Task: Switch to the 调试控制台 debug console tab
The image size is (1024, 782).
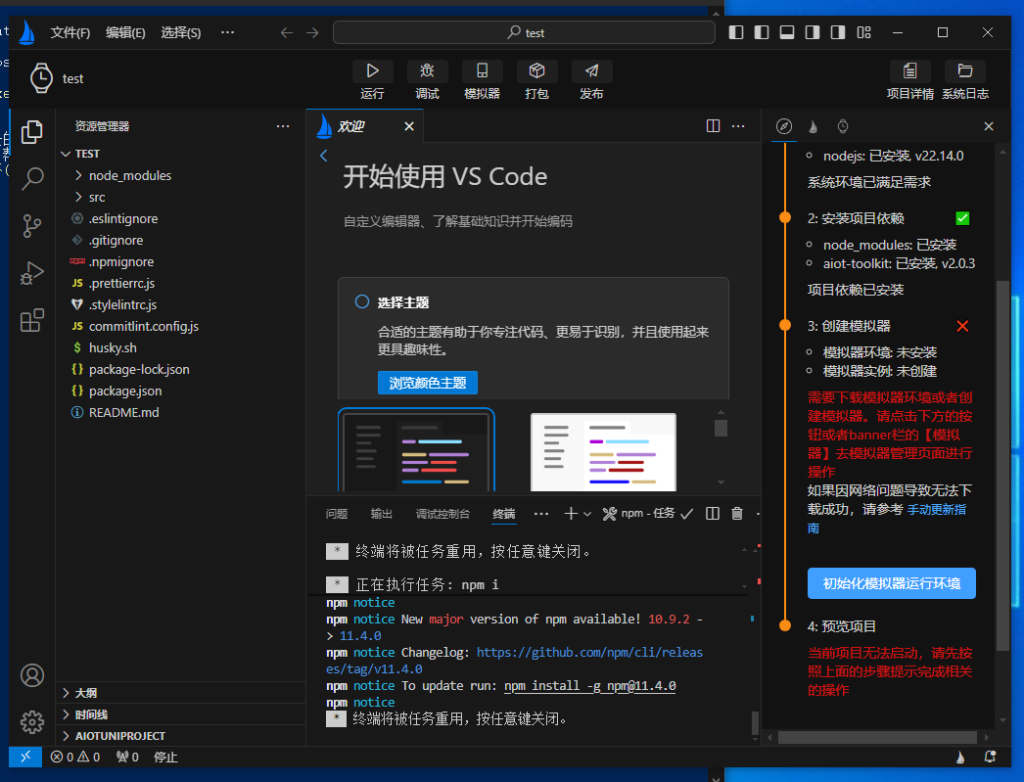Action: pos(443,514)
